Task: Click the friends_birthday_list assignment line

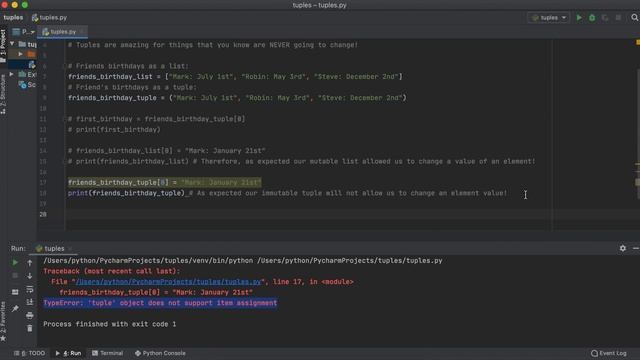Action: coord(235,76)
